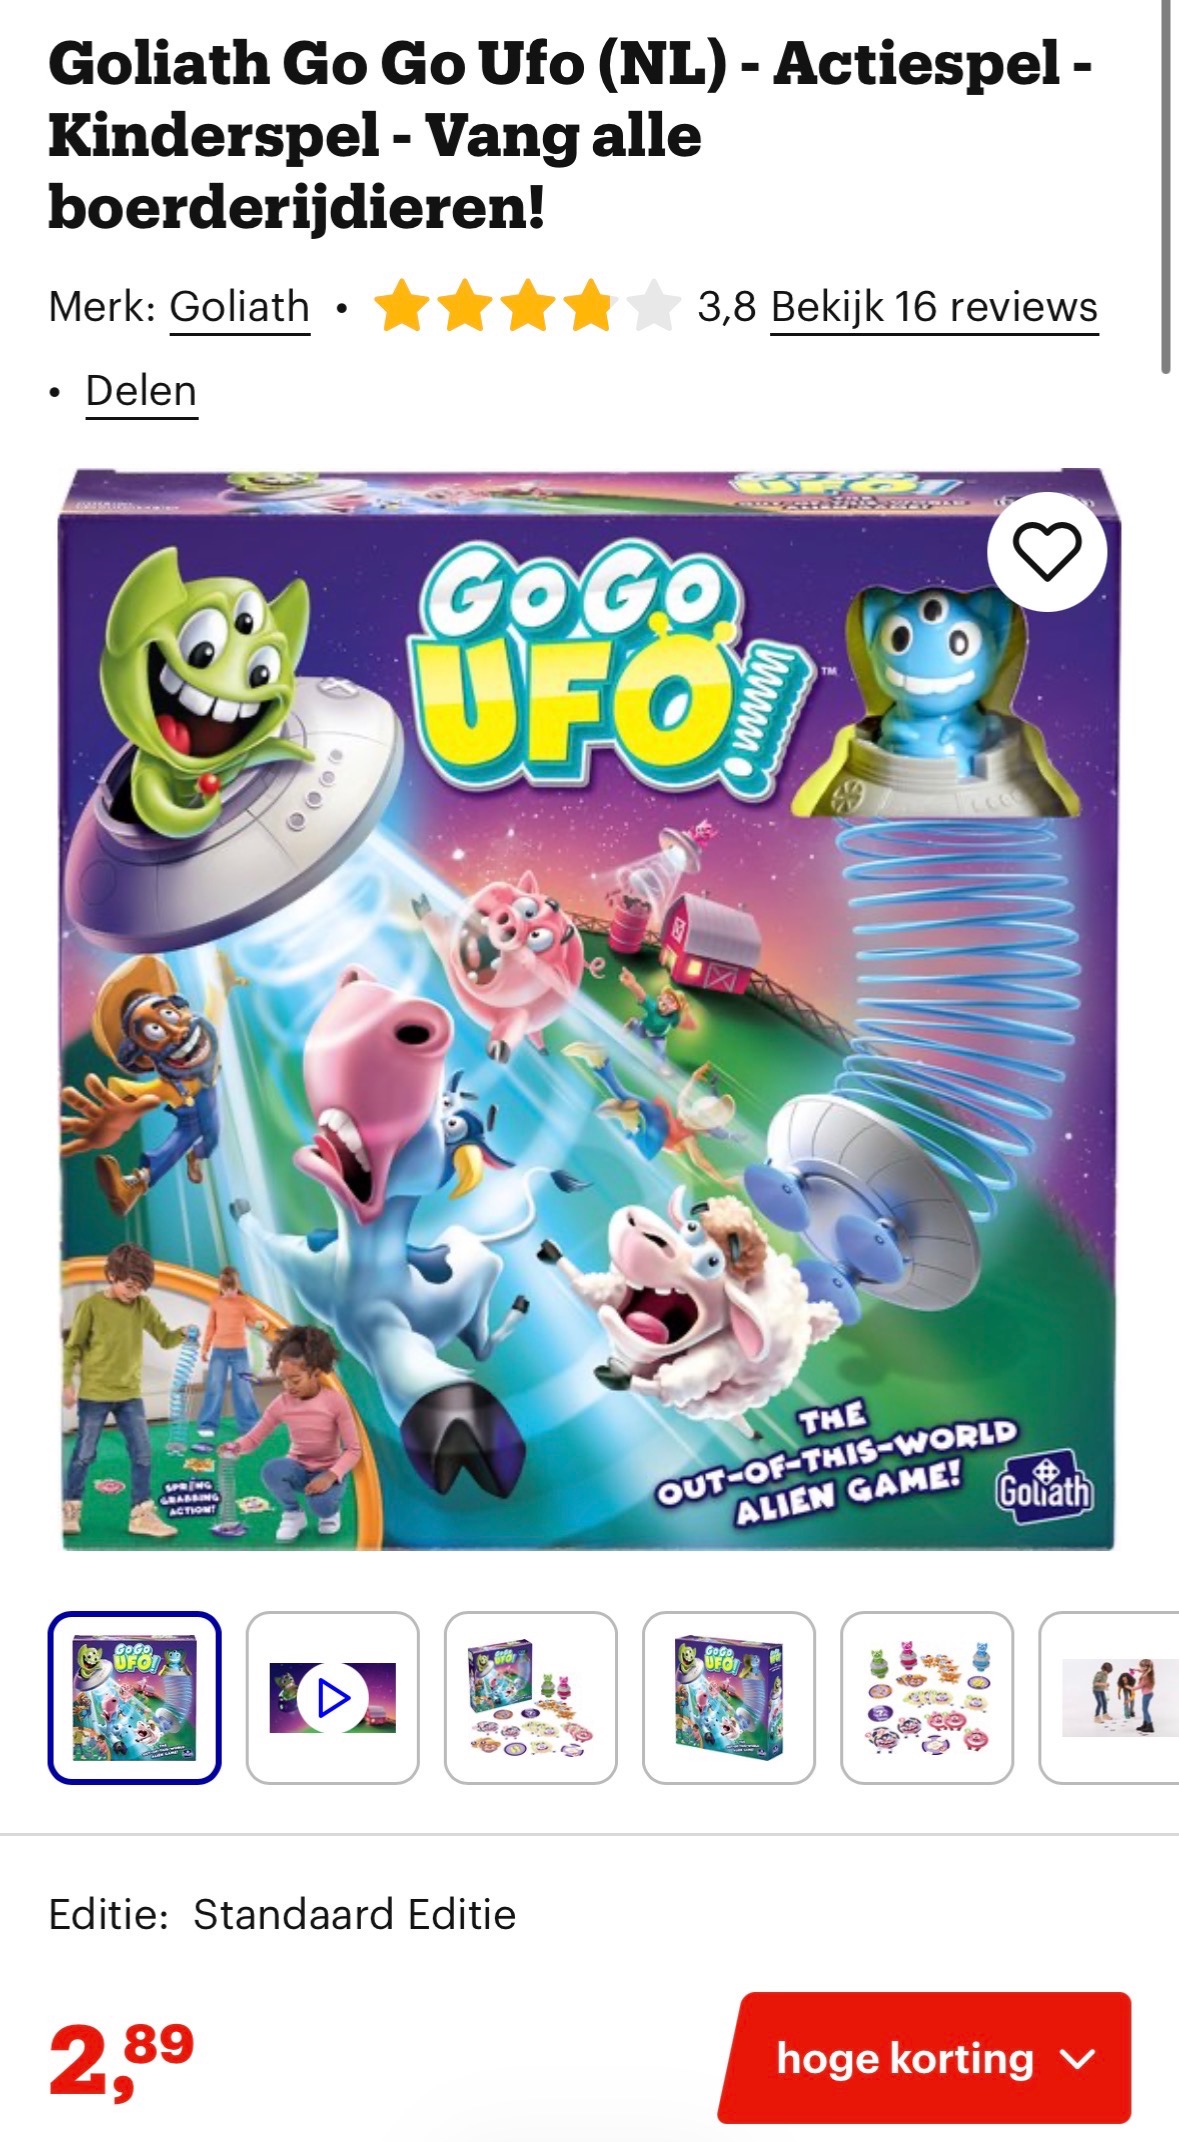
Task: Share product via Delen link
Action: coord(141,391)
